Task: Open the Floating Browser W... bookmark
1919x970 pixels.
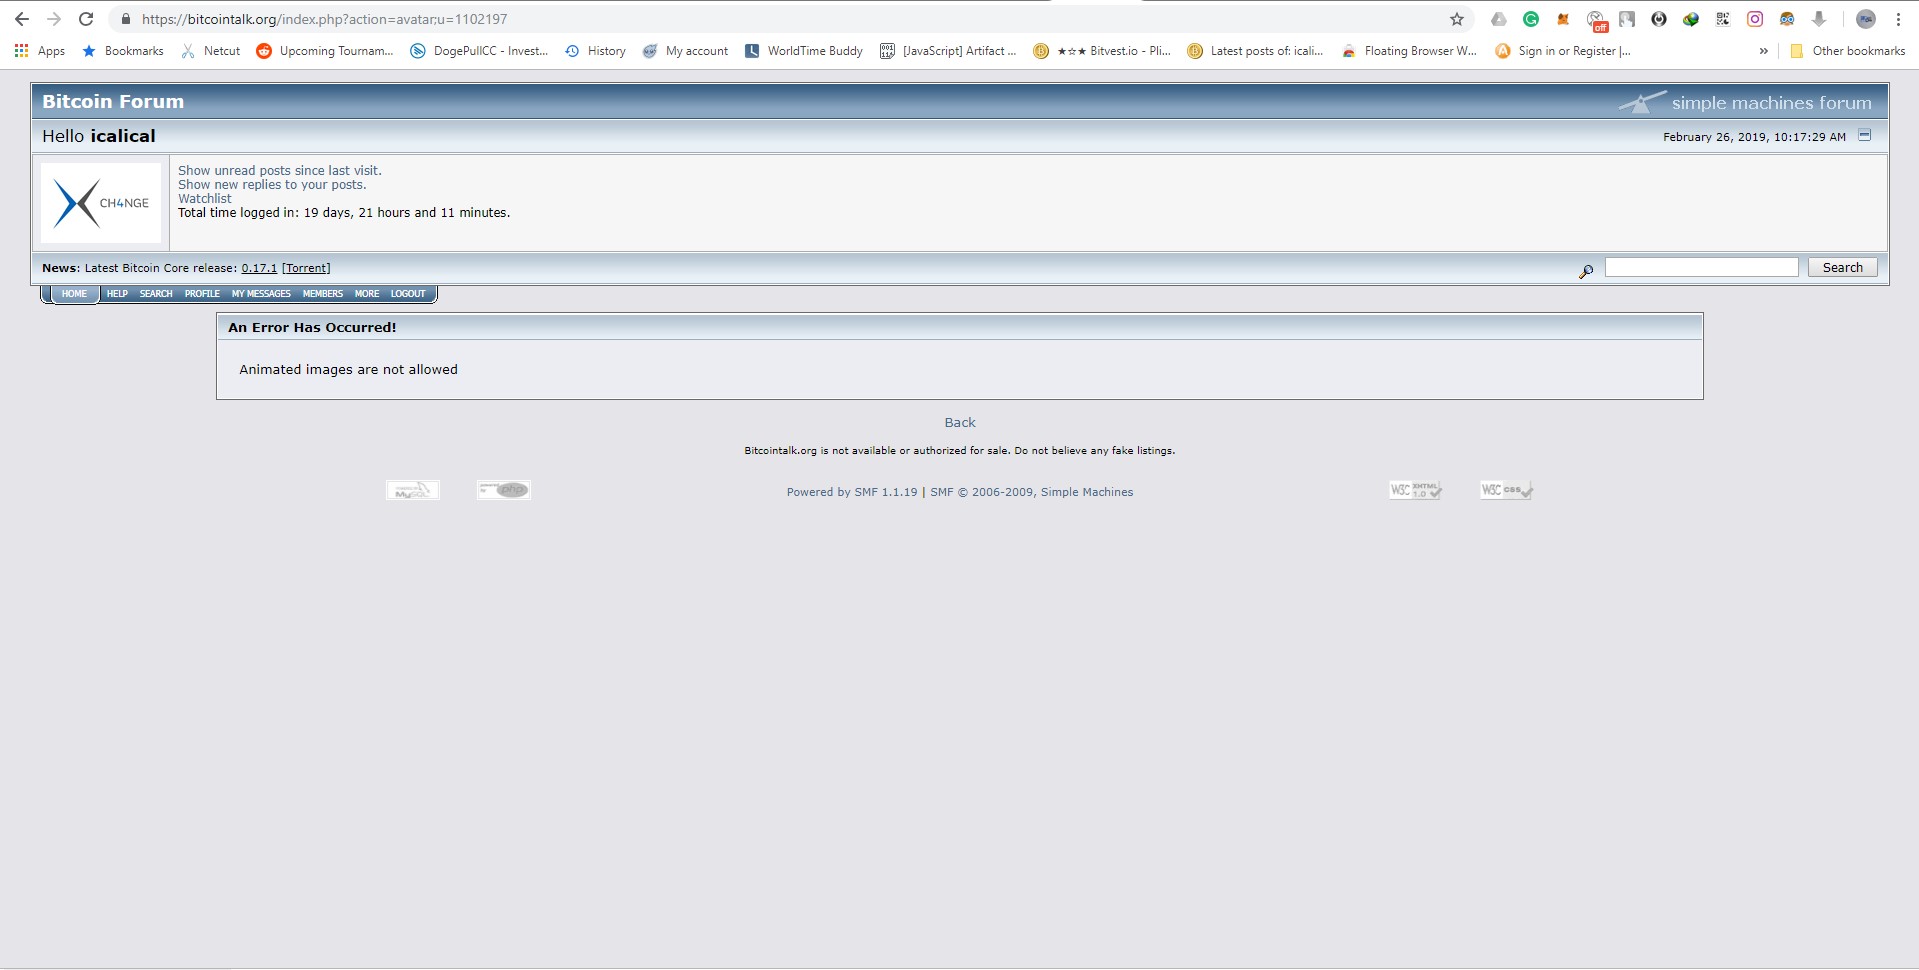Action: click(1409, 51)
